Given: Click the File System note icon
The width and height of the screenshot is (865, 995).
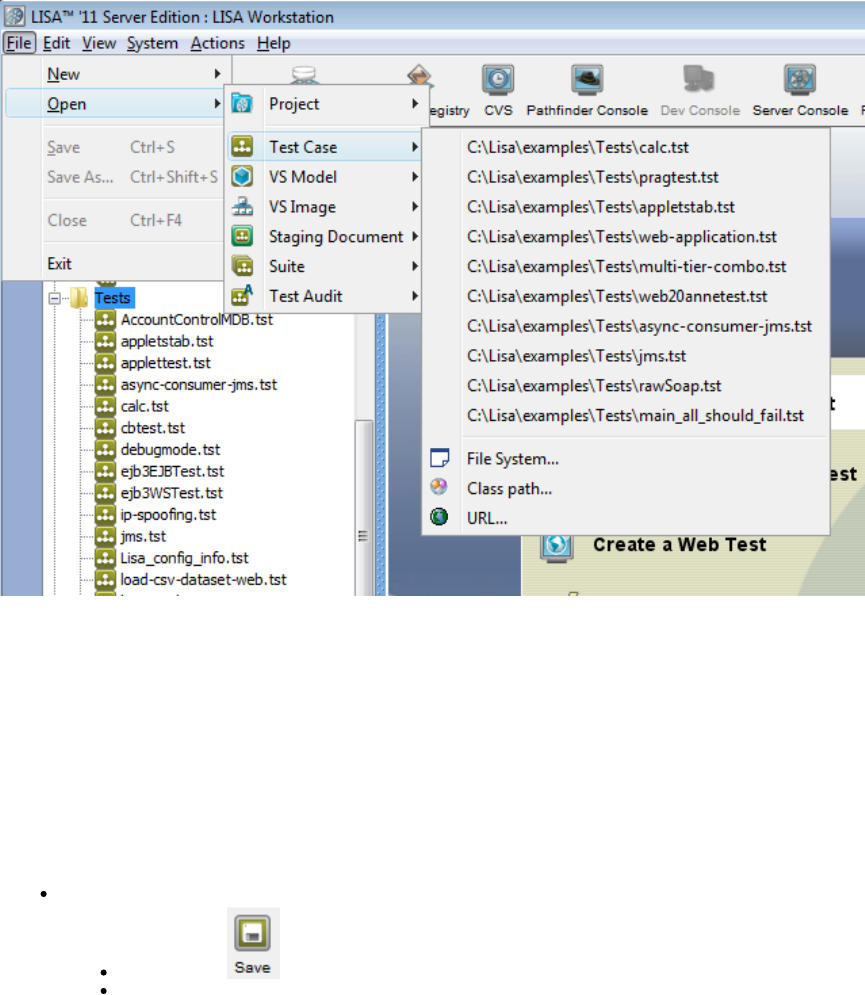Looking at the screenshot, I should (439, 458).
